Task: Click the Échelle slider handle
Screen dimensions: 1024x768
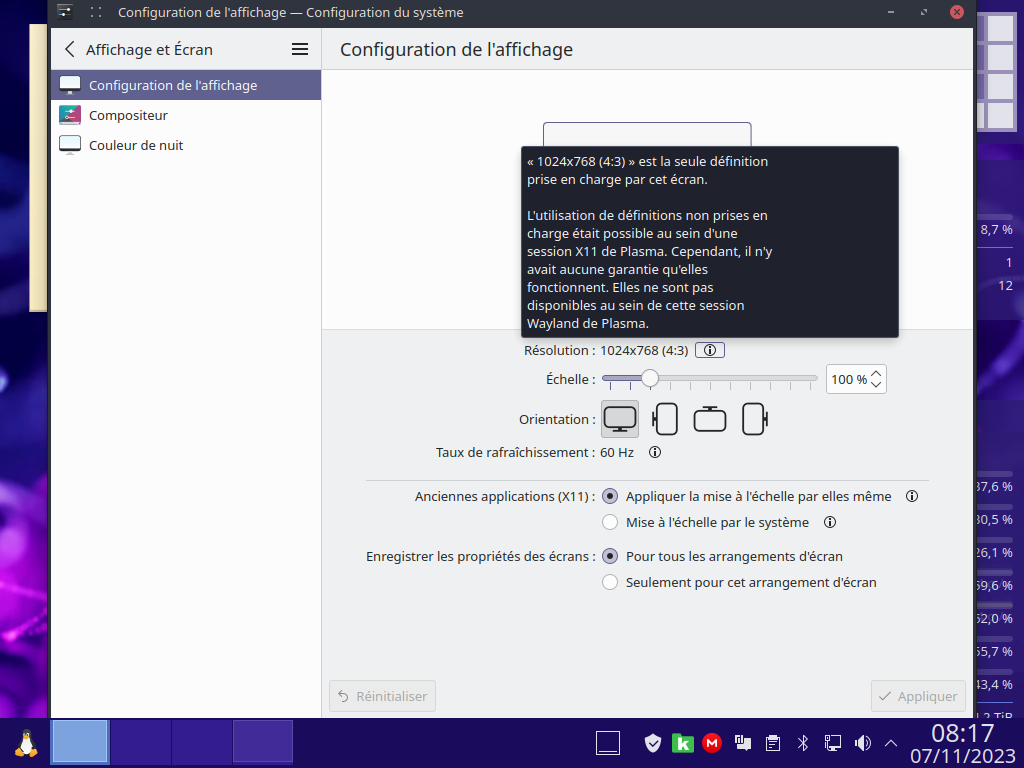Action: click(x=649, y=378)
